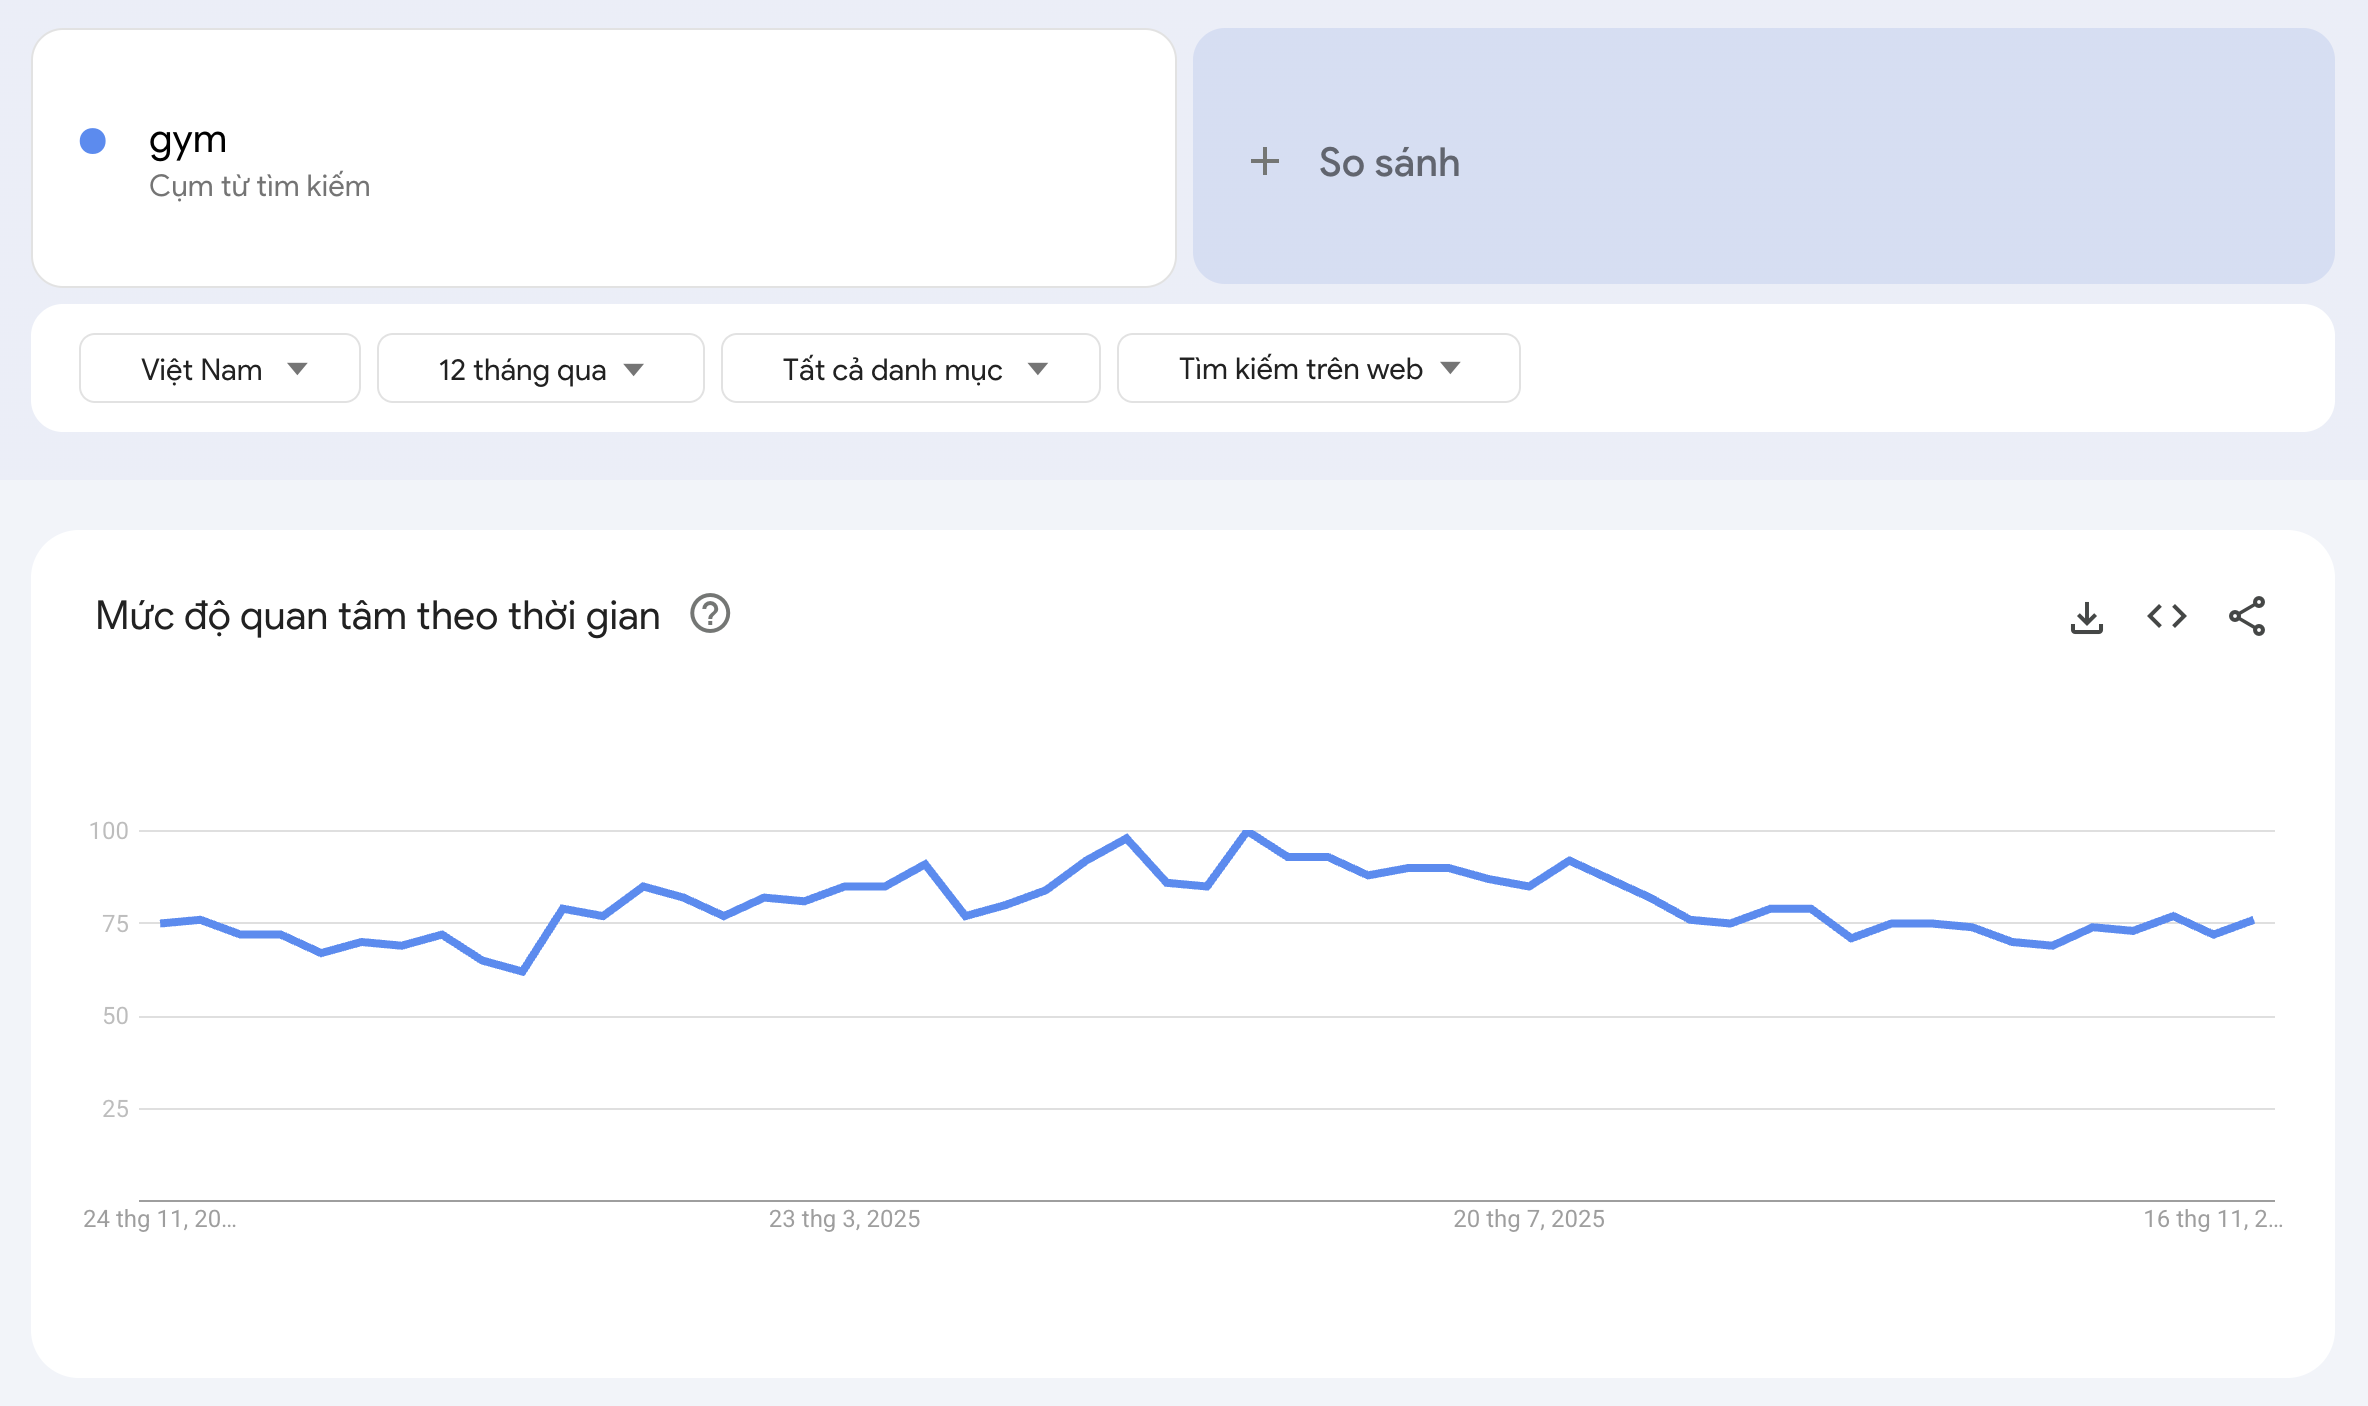Click the chart's highest peak at 100
Image resolution: width=2368 pixels, height=1406 pixels.
coord(1248,832)
